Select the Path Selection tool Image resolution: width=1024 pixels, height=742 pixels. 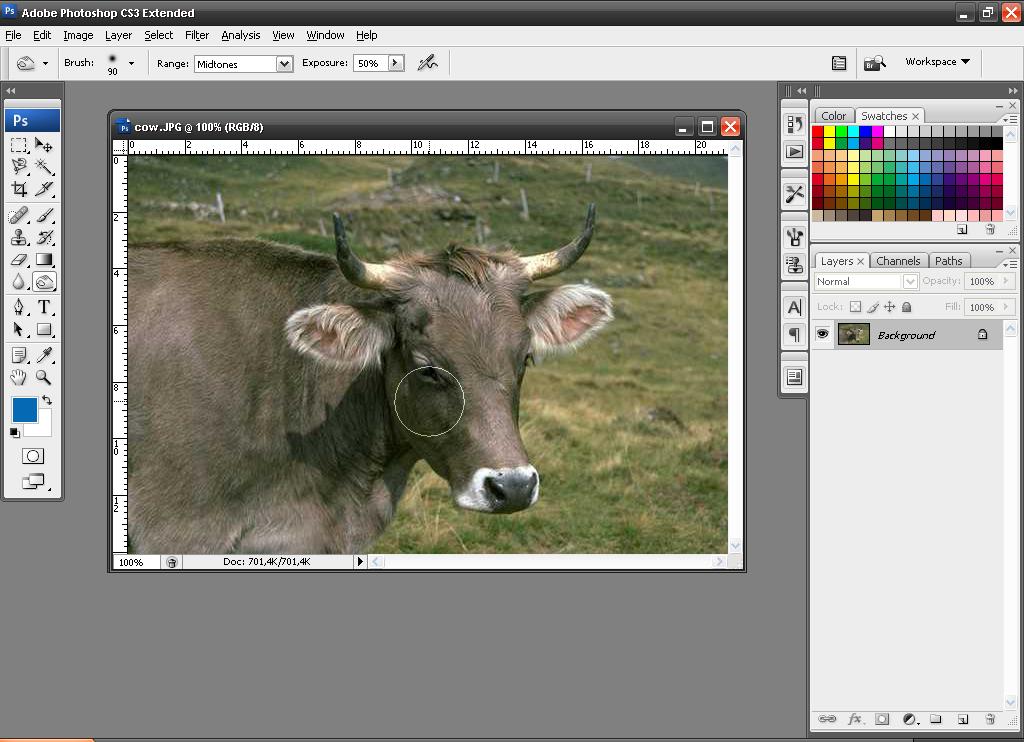click(19, 329)
